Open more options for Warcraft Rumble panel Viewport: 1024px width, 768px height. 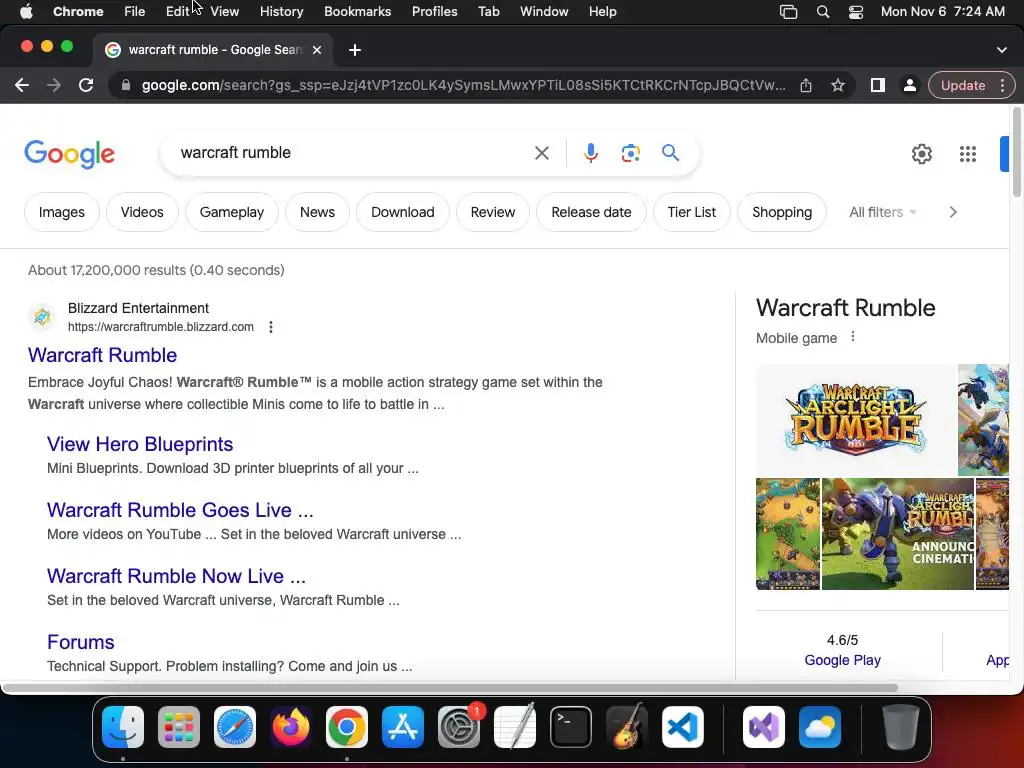(852, 337)
